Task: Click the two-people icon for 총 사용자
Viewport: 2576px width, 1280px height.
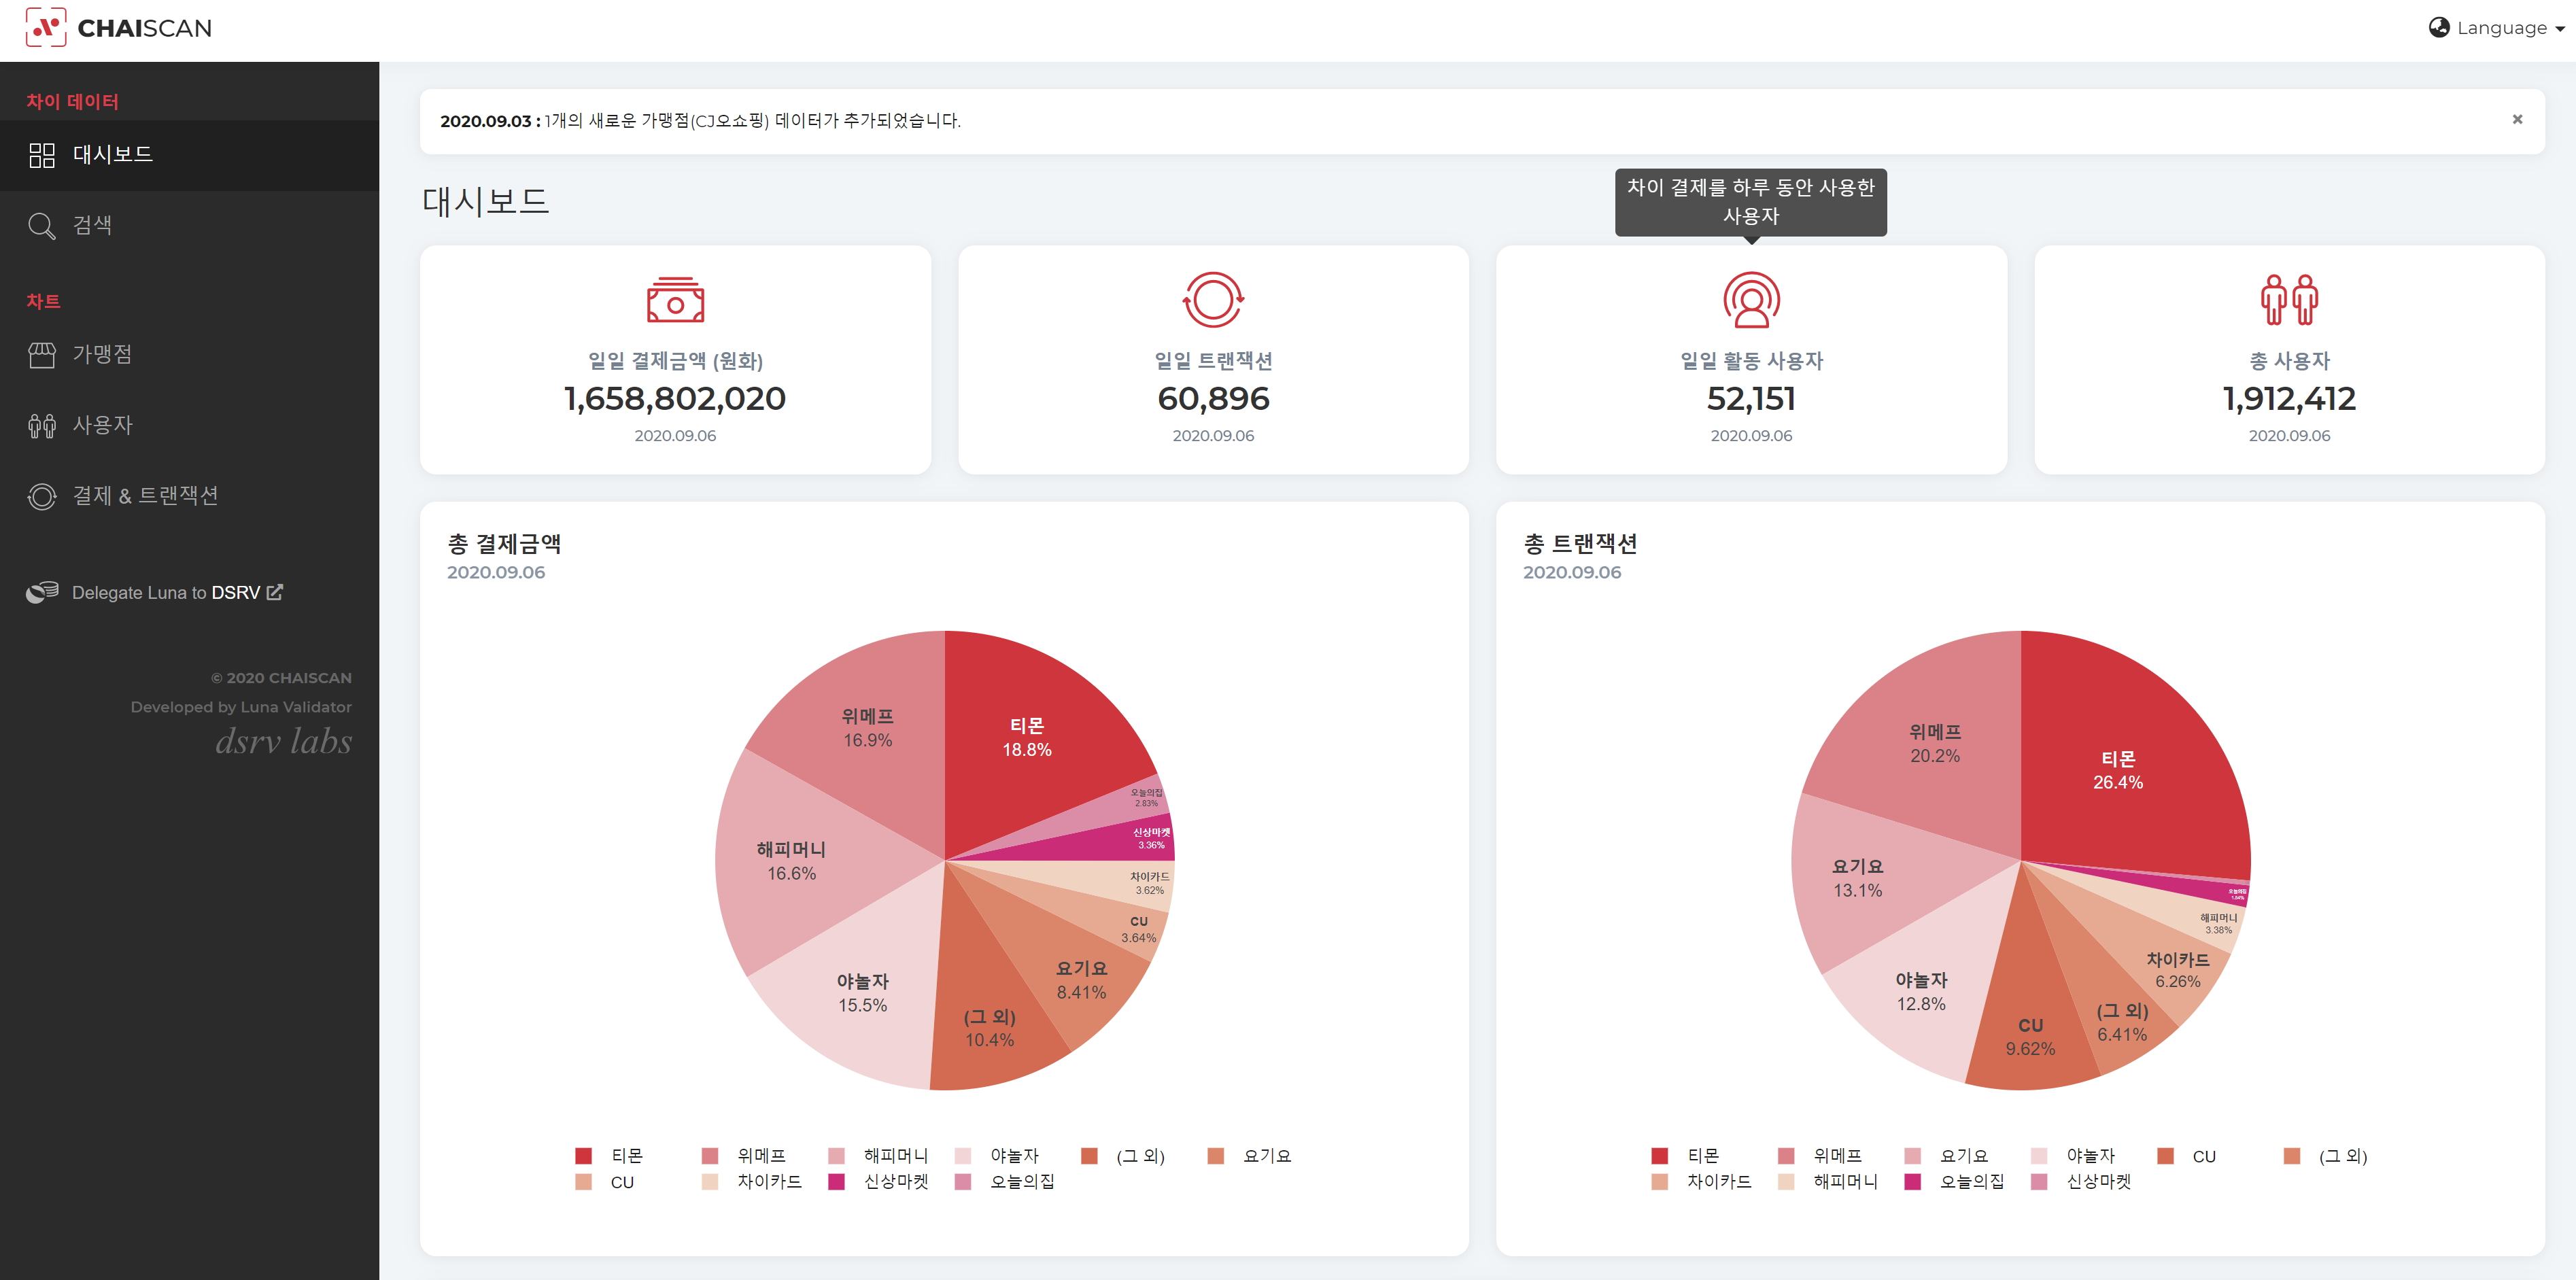Action: coord(2289,299)
